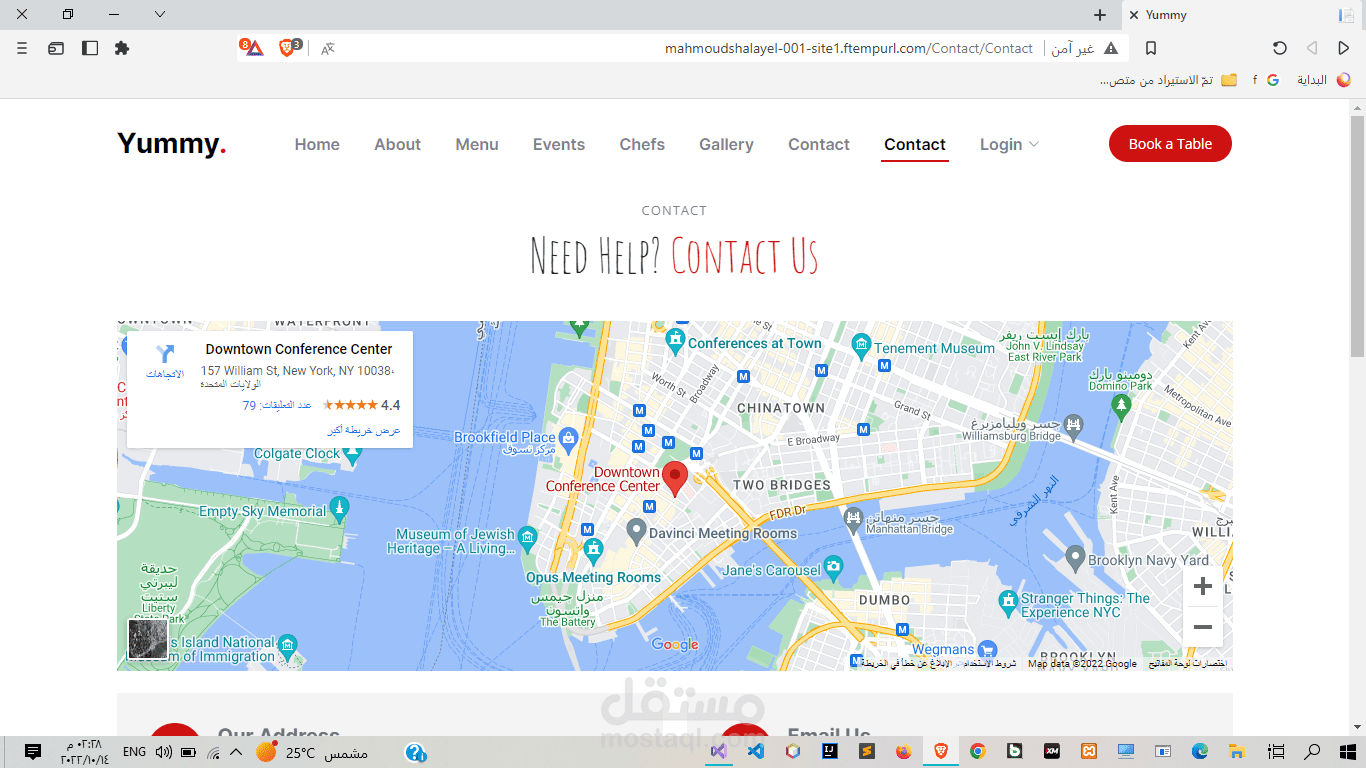
Task: Open Brave Rewards triangle icon
Action: (253, 48)
